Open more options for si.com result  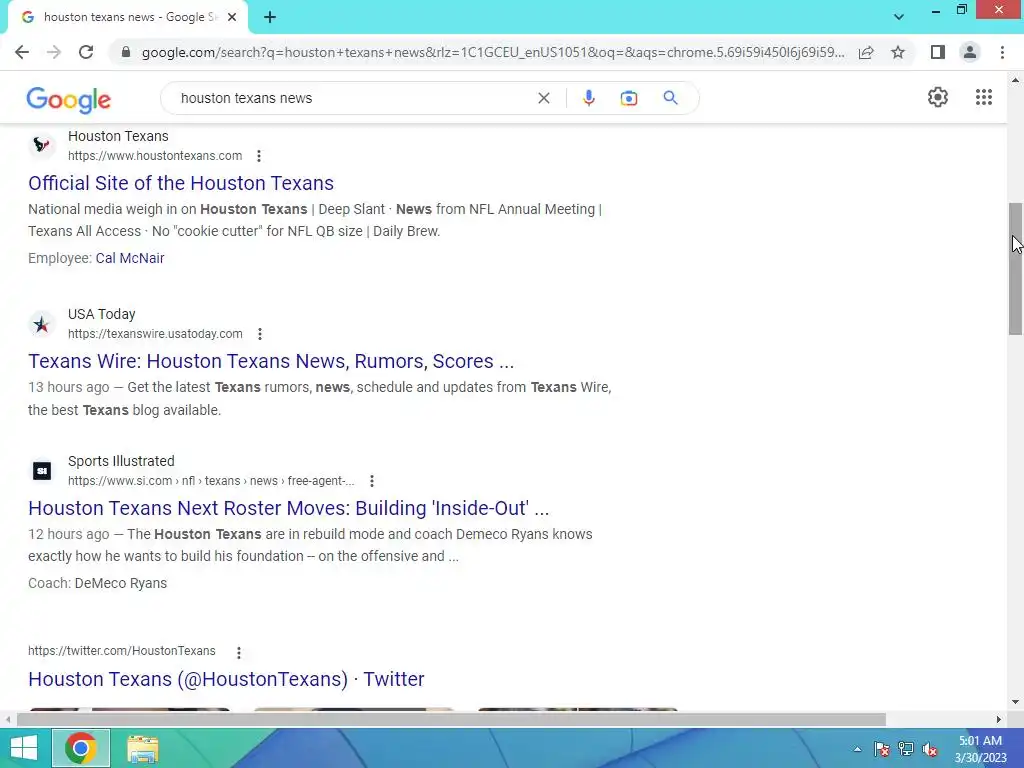372,481
